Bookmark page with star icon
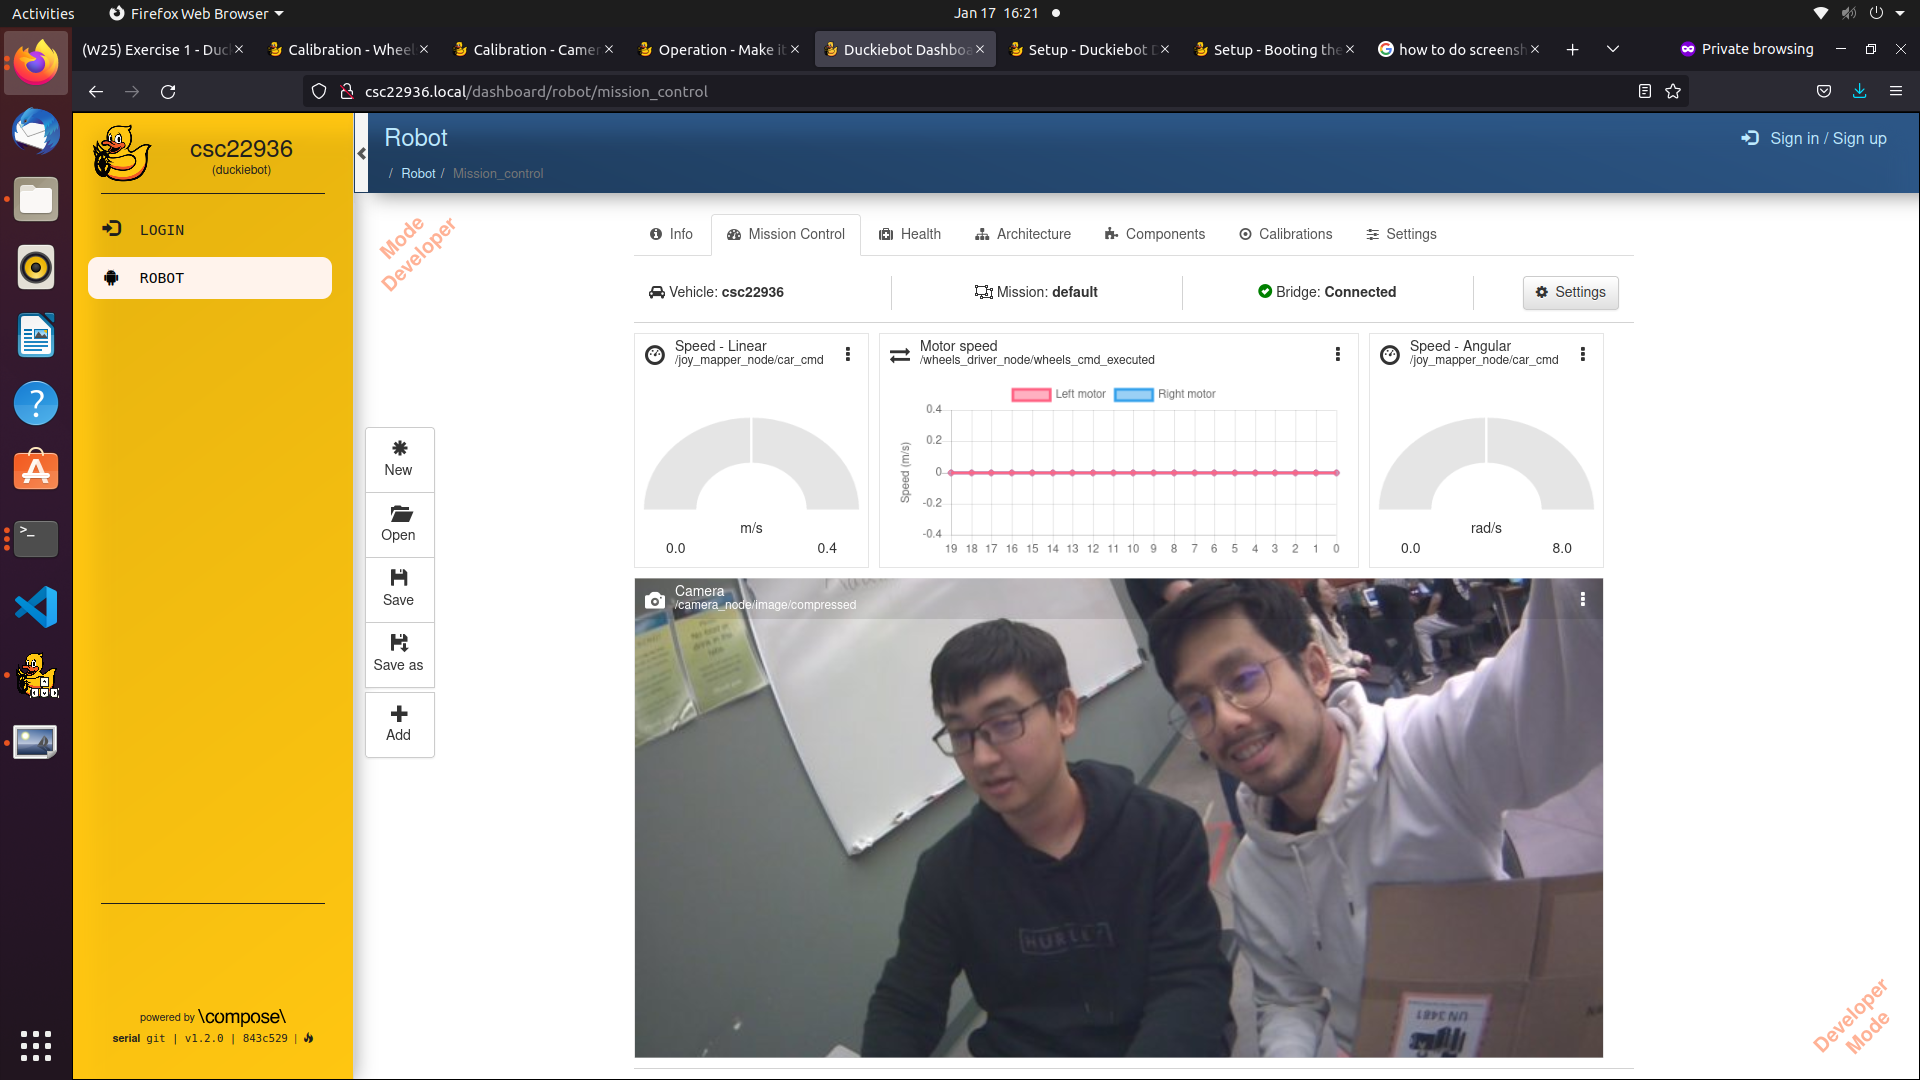The image size is (1920, 1080). (x=1673, y=92)
